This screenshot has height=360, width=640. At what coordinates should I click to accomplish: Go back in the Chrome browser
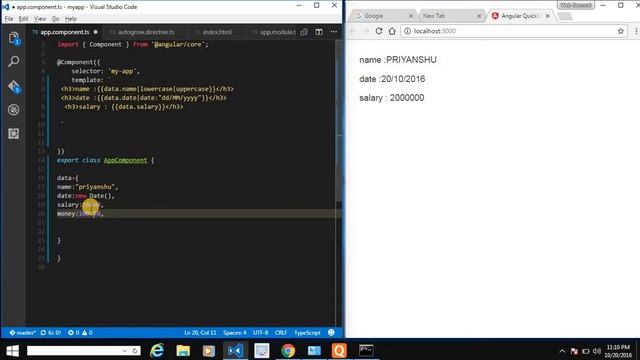point(353,31)
